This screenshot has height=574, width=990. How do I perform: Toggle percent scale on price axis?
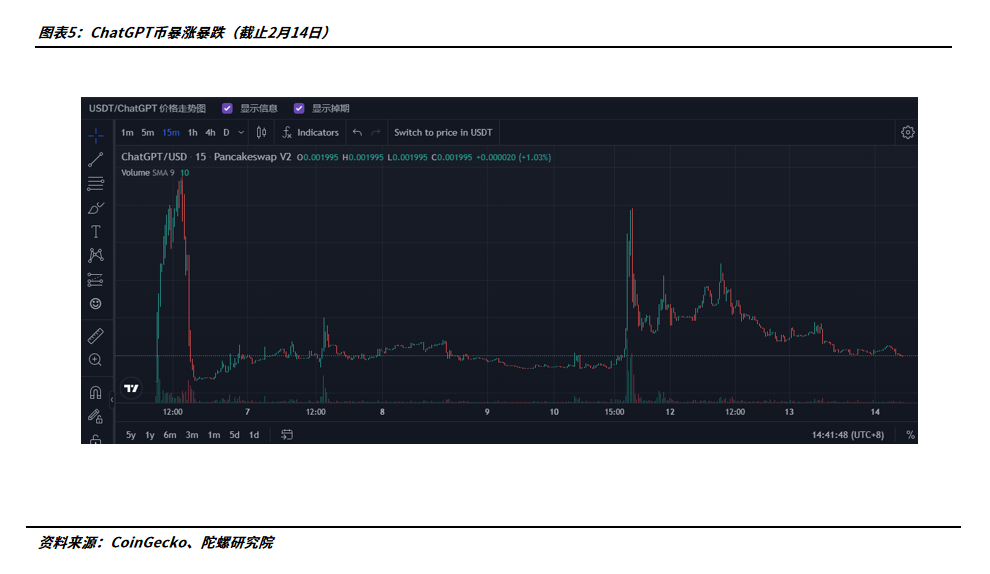[x=910, y=435]
